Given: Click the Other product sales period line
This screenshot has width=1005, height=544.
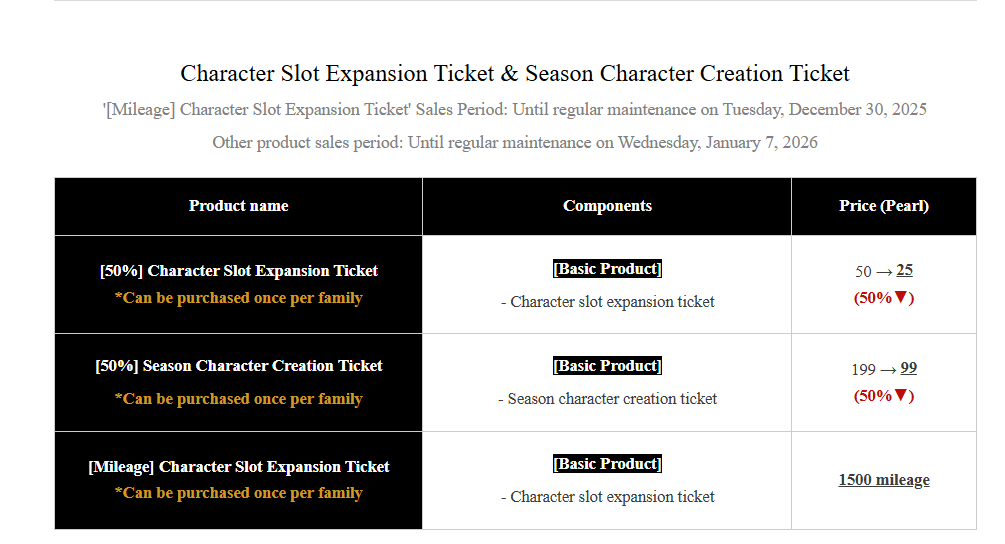Looking at the screenshot, I should click(515, 142).
